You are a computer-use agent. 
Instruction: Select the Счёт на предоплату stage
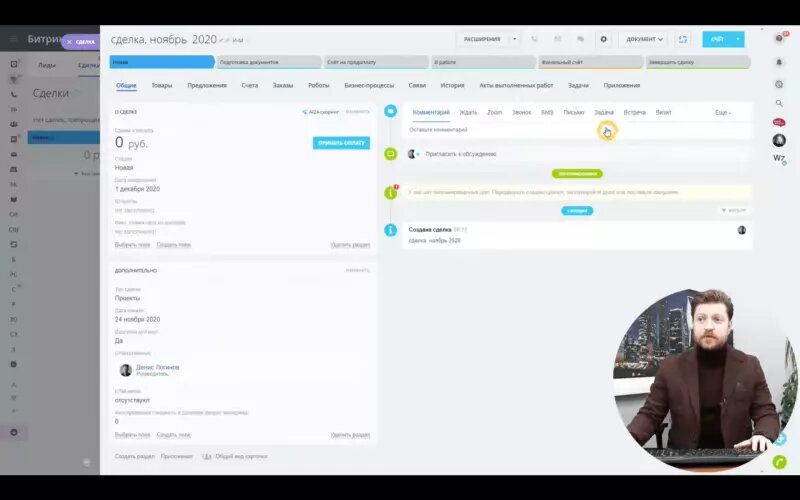(x=377, y=62)
